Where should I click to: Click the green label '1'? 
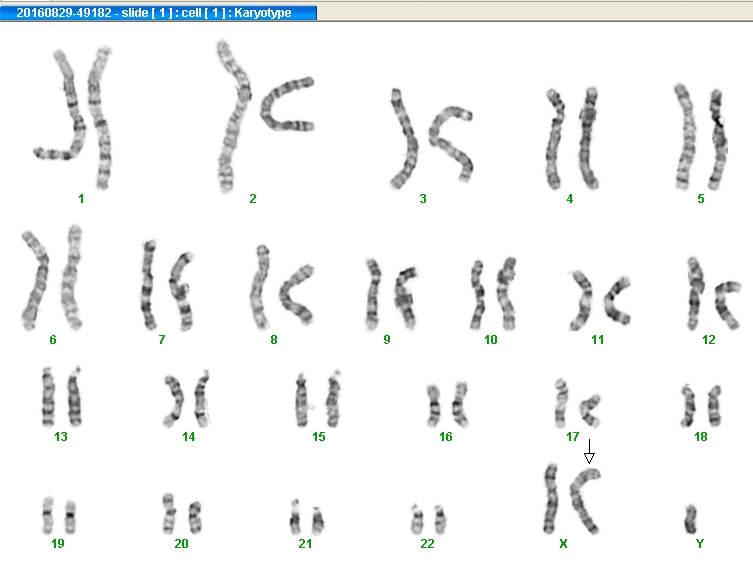pos(81,198)
